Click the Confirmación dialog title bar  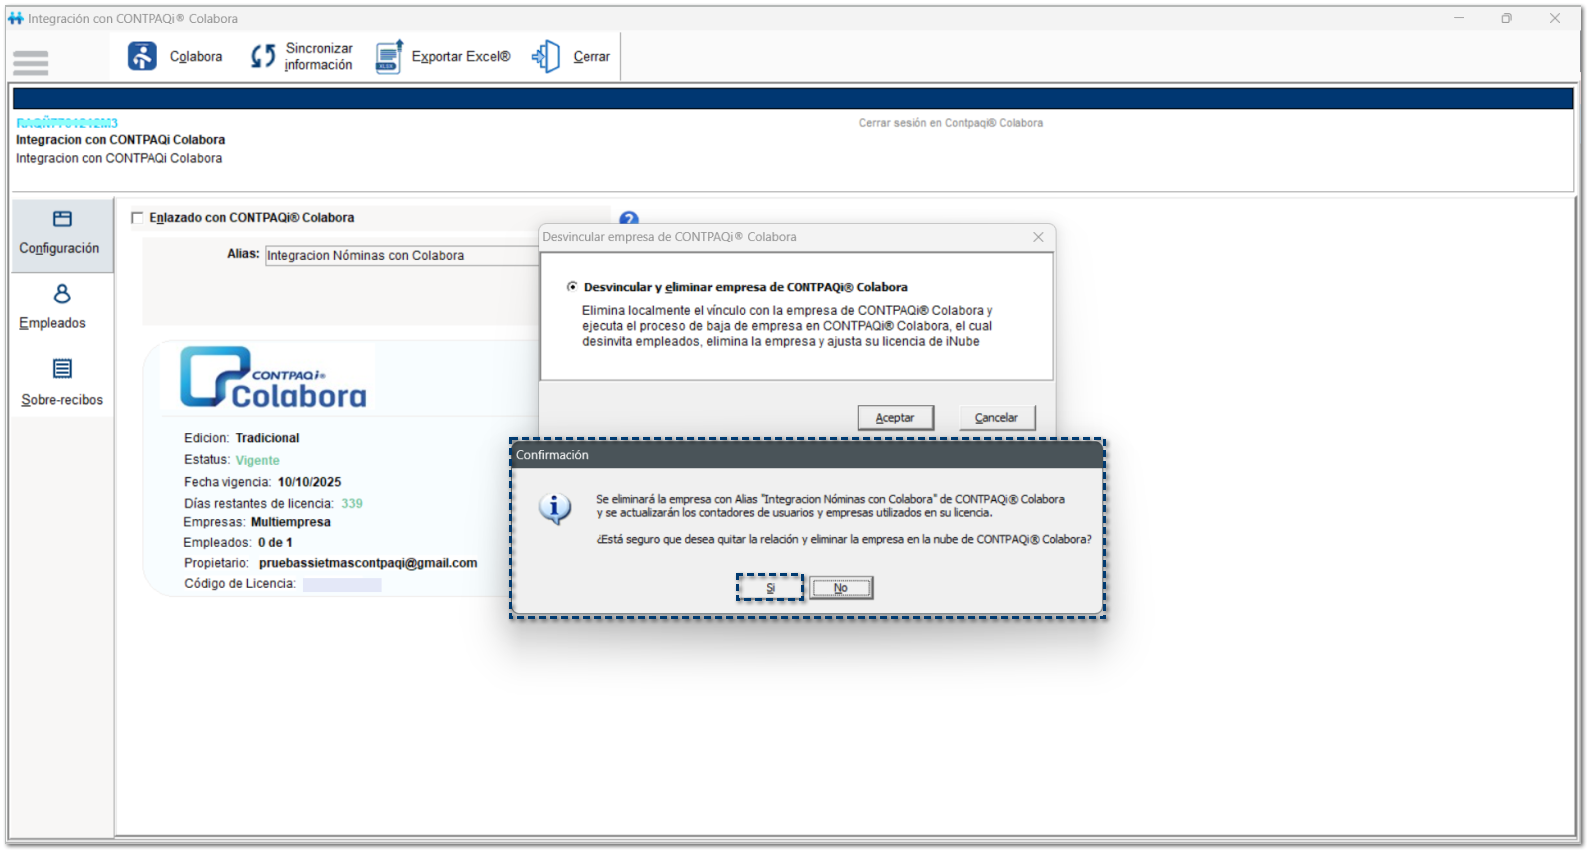(x=808, y=455)
